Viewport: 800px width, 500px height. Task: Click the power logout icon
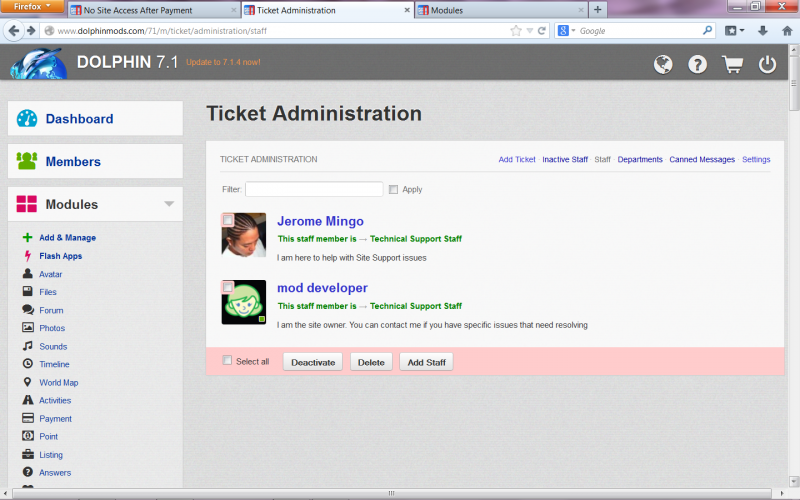coord(767,65)
